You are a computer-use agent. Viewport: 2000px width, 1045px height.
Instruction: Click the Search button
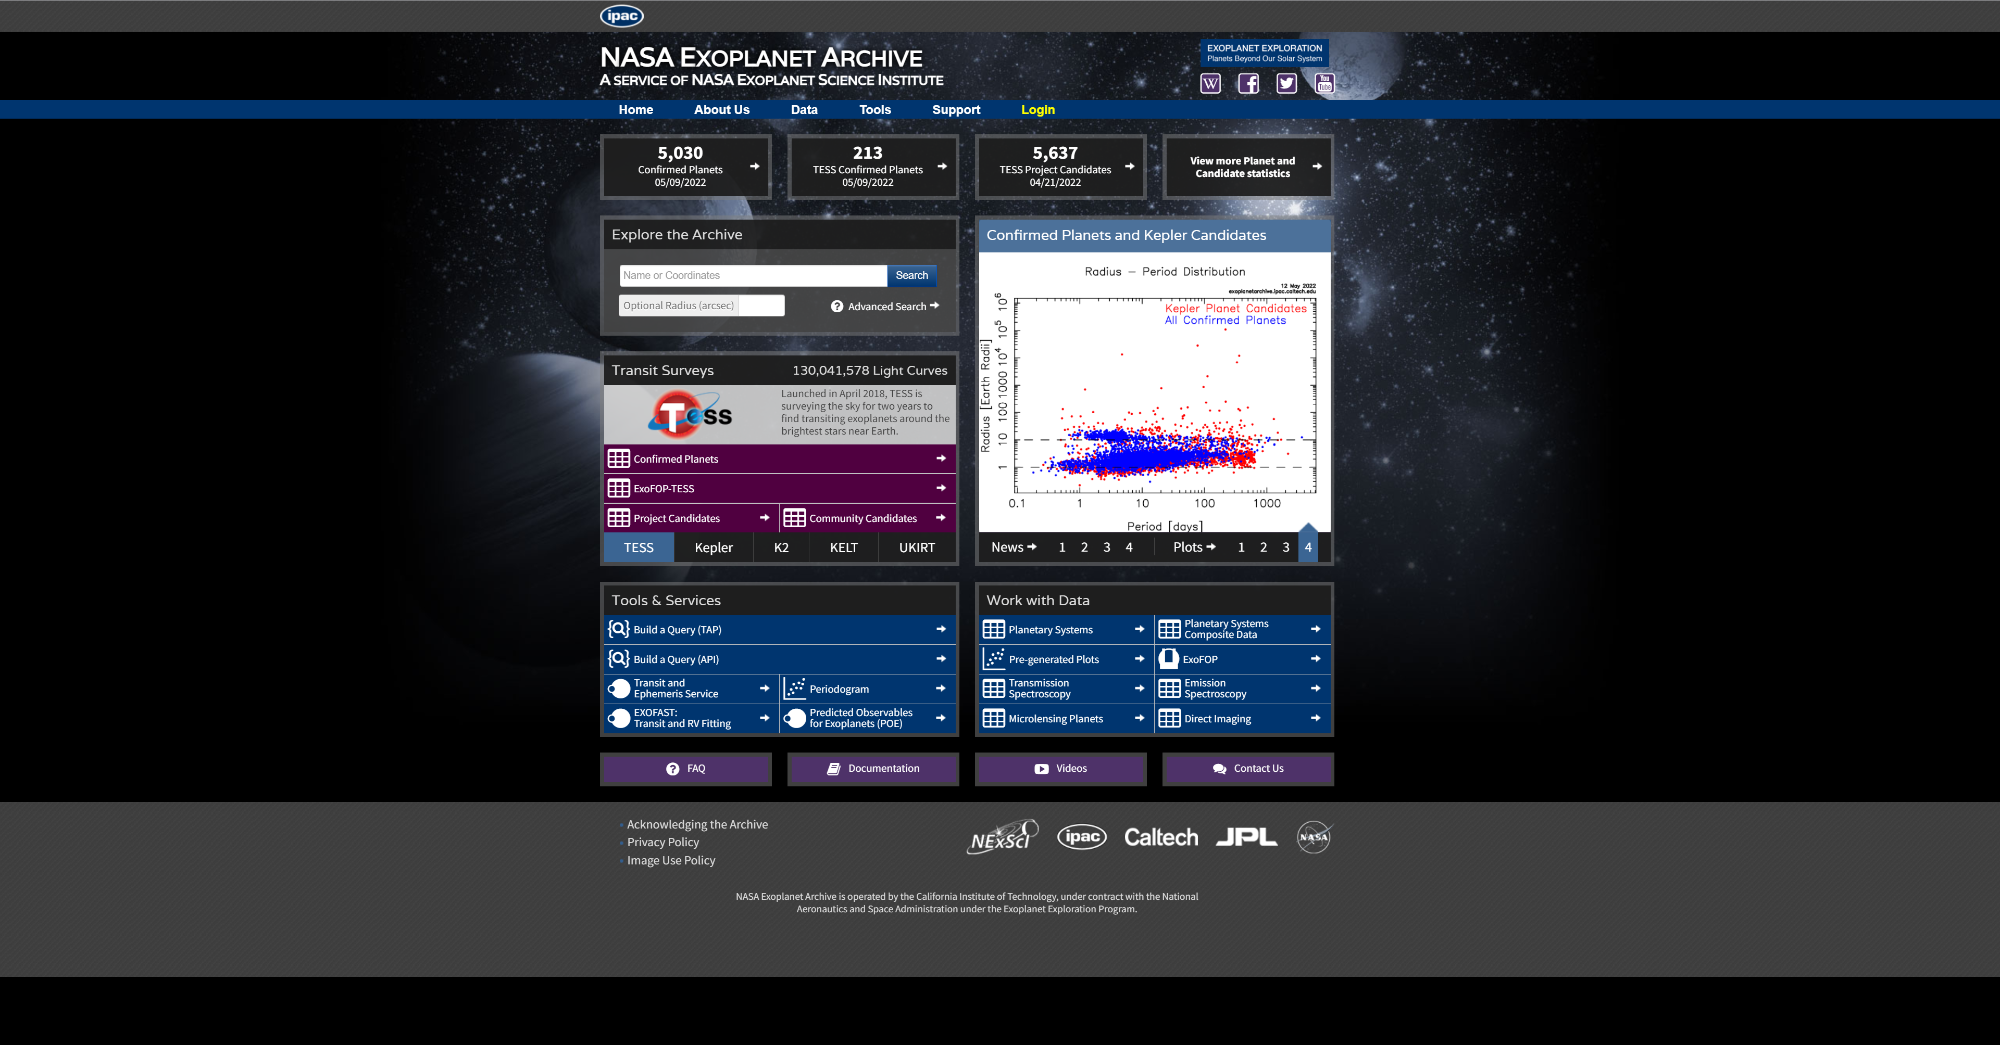click(x=911, y=276)
